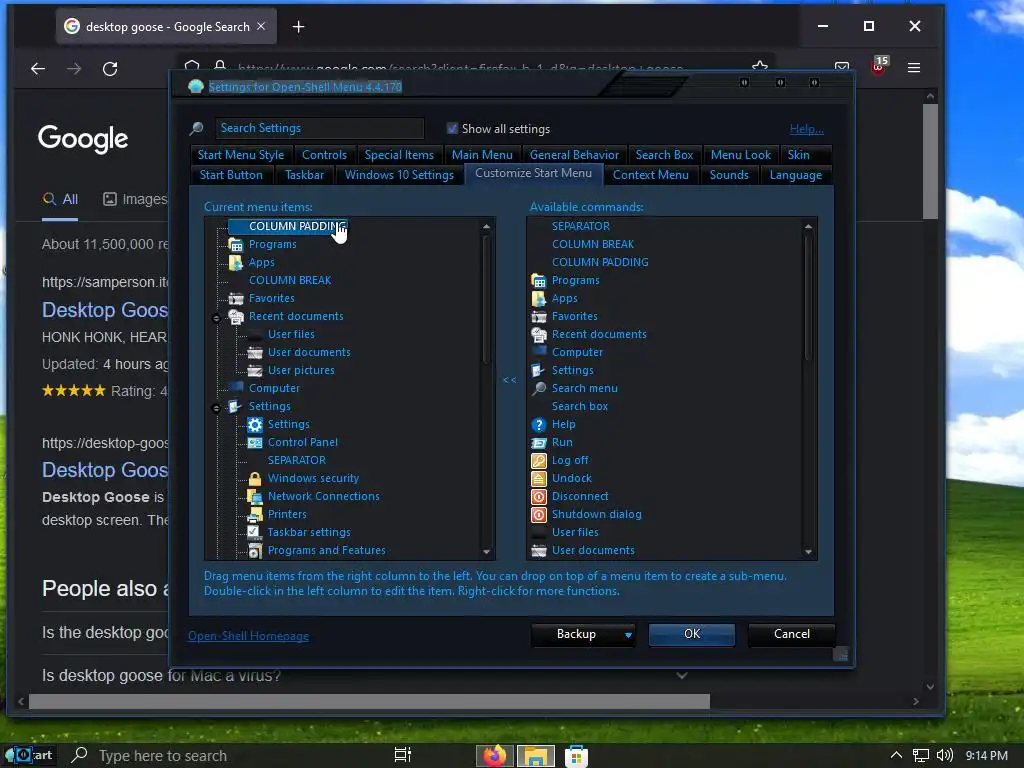Open Microsoft Store from the taskbar
Image resolution: width=1024 pixels, height=768 pixels.
(576, 756)
